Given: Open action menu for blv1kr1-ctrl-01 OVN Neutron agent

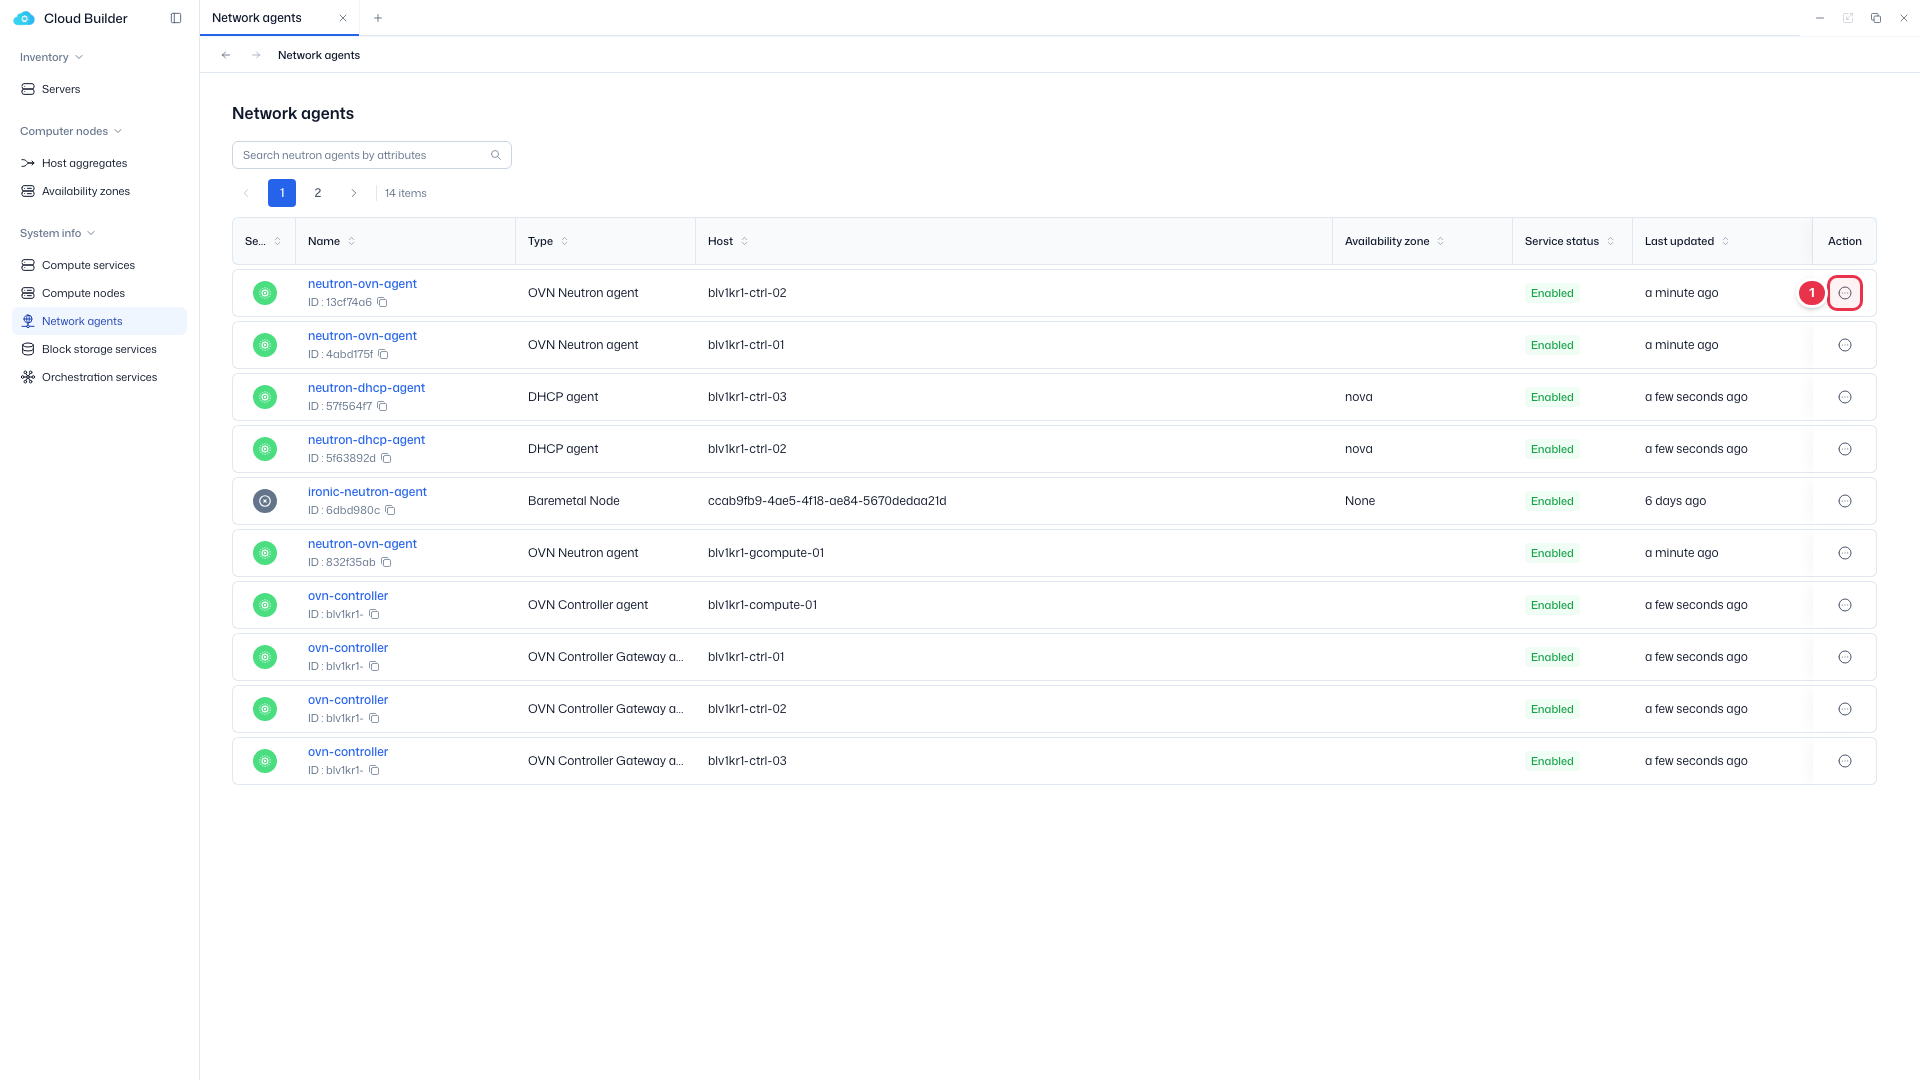Looking at the screenshot, I should [1845, 345].
